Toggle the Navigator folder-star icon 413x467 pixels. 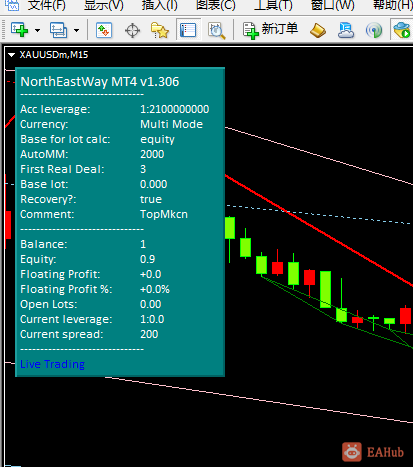point(160,30)
